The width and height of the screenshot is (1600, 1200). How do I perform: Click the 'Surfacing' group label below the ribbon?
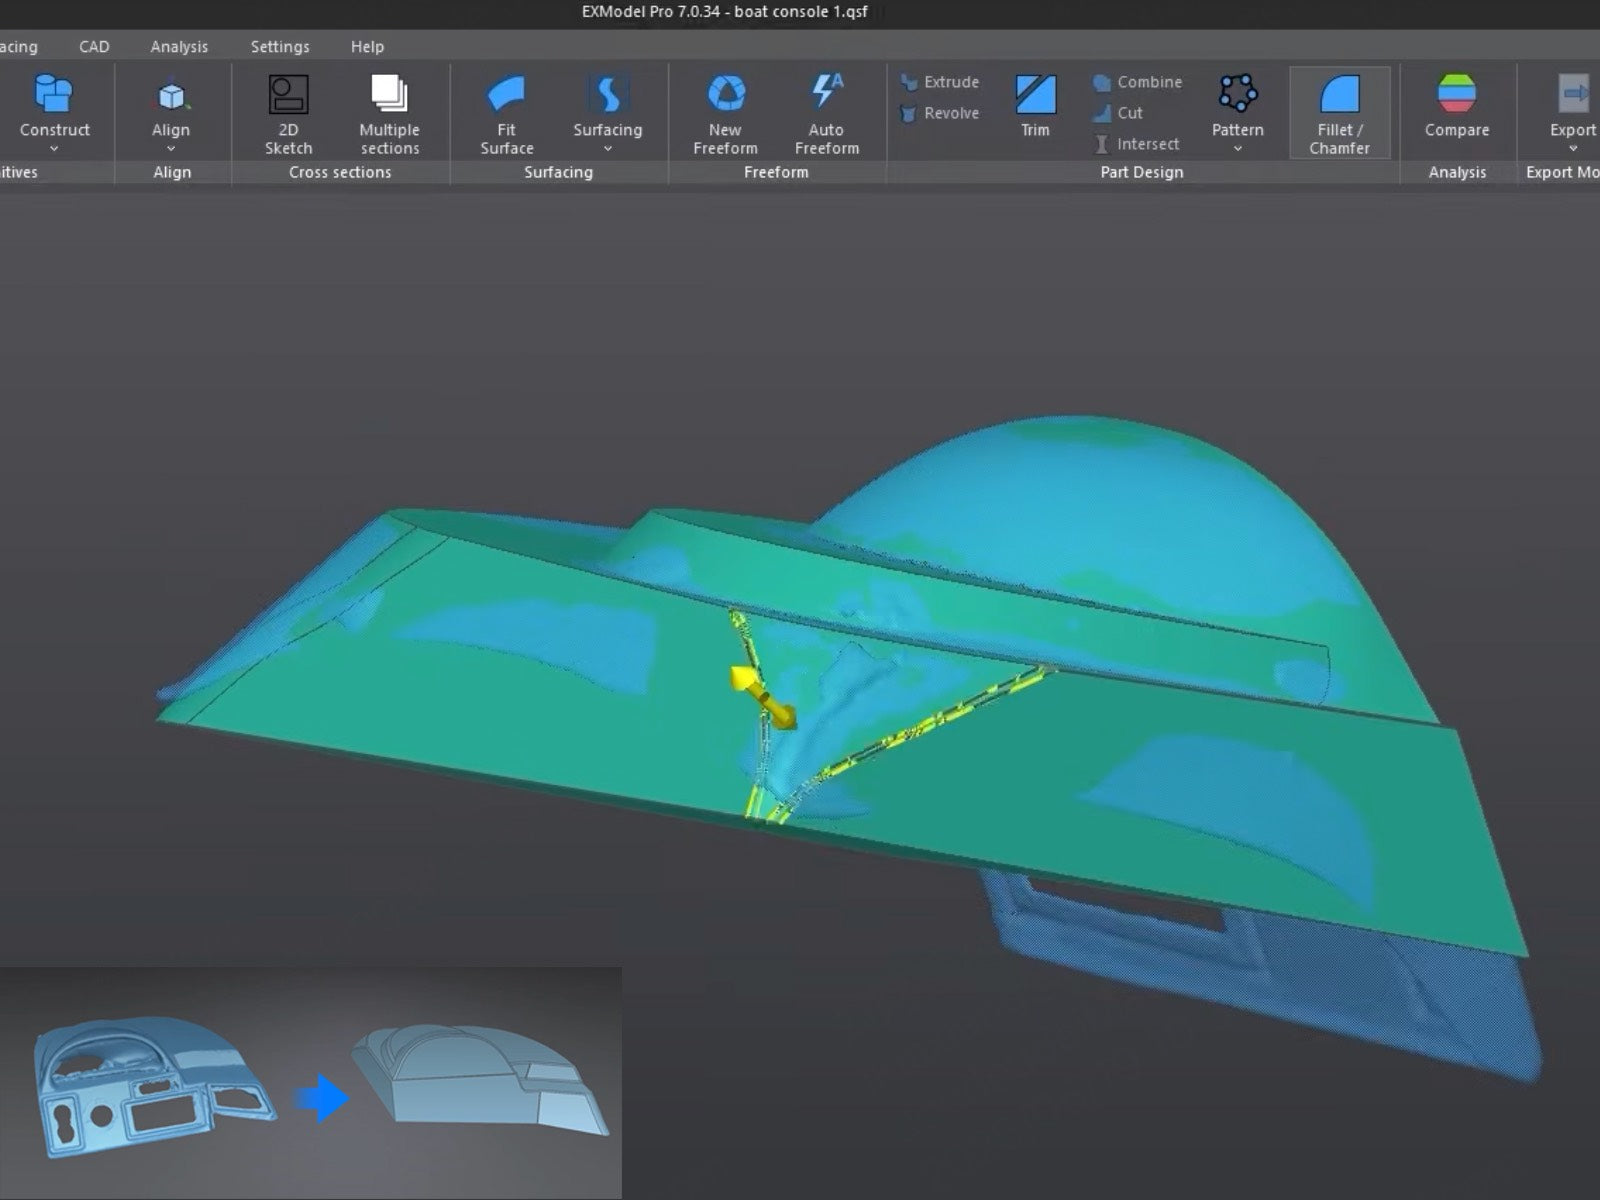(558, 172)
